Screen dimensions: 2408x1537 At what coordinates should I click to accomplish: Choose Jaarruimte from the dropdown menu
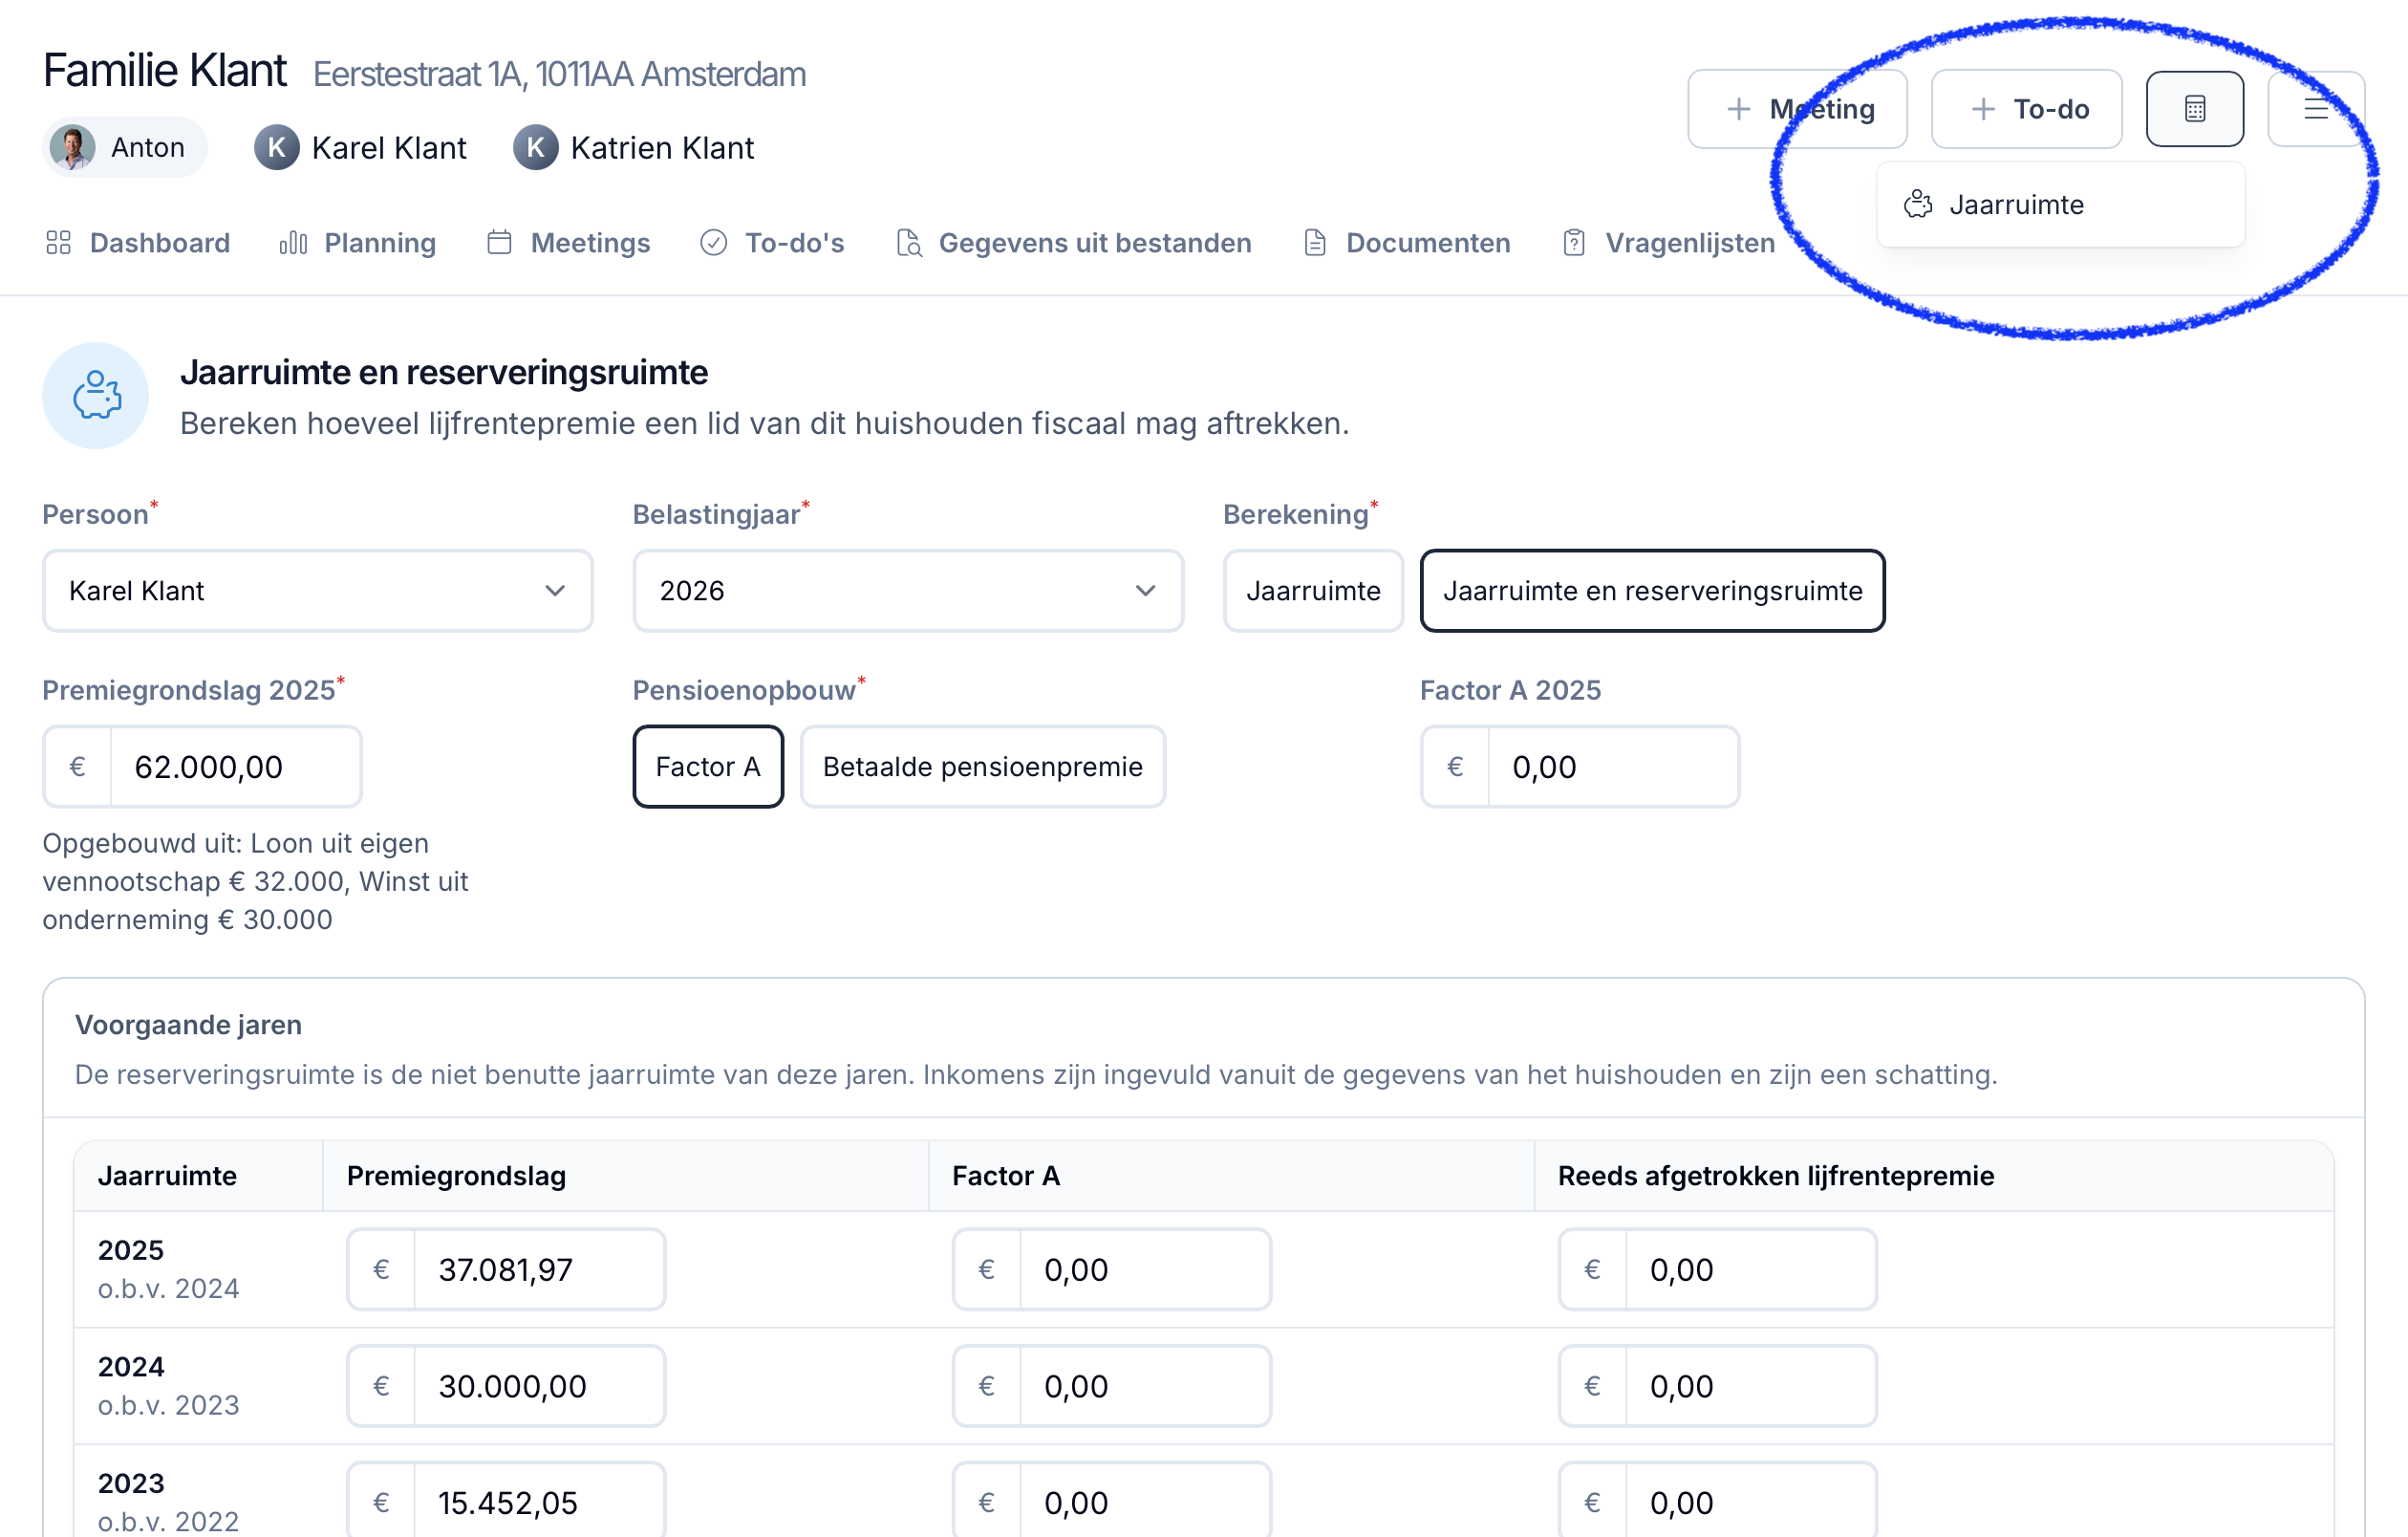pyautogui.click(x=2060, y=205)
